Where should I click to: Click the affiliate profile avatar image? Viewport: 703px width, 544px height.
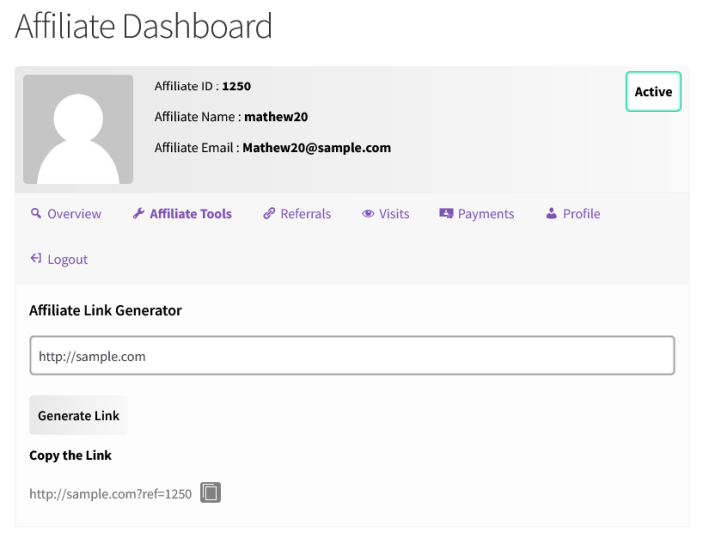(x=78, y=129)
